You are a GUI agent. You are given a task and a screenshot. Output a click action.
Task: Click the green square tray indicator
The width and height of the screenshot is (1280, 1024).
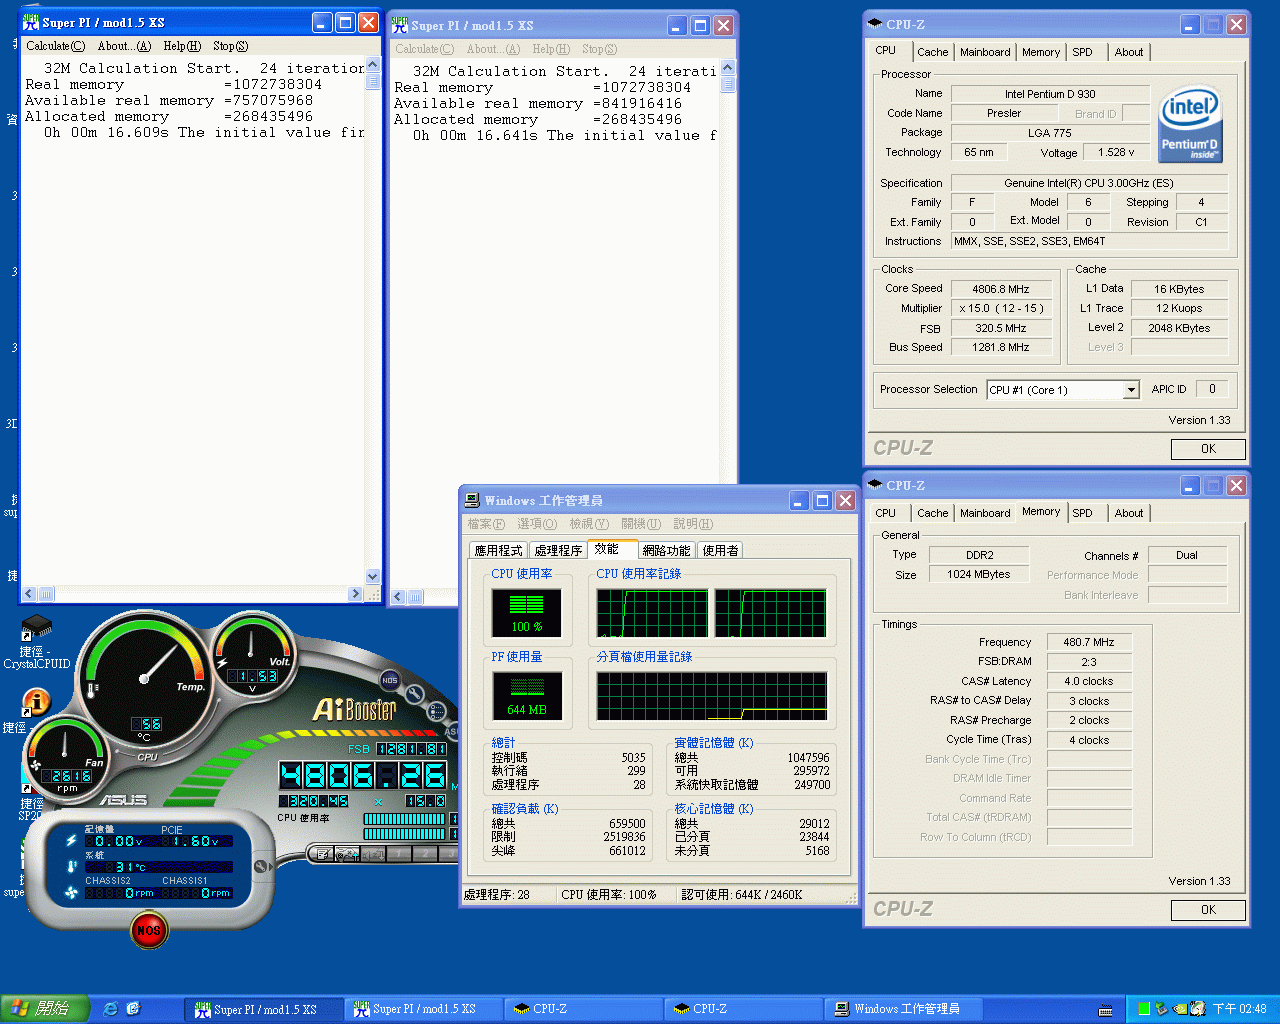[x=1143, y=1008]
